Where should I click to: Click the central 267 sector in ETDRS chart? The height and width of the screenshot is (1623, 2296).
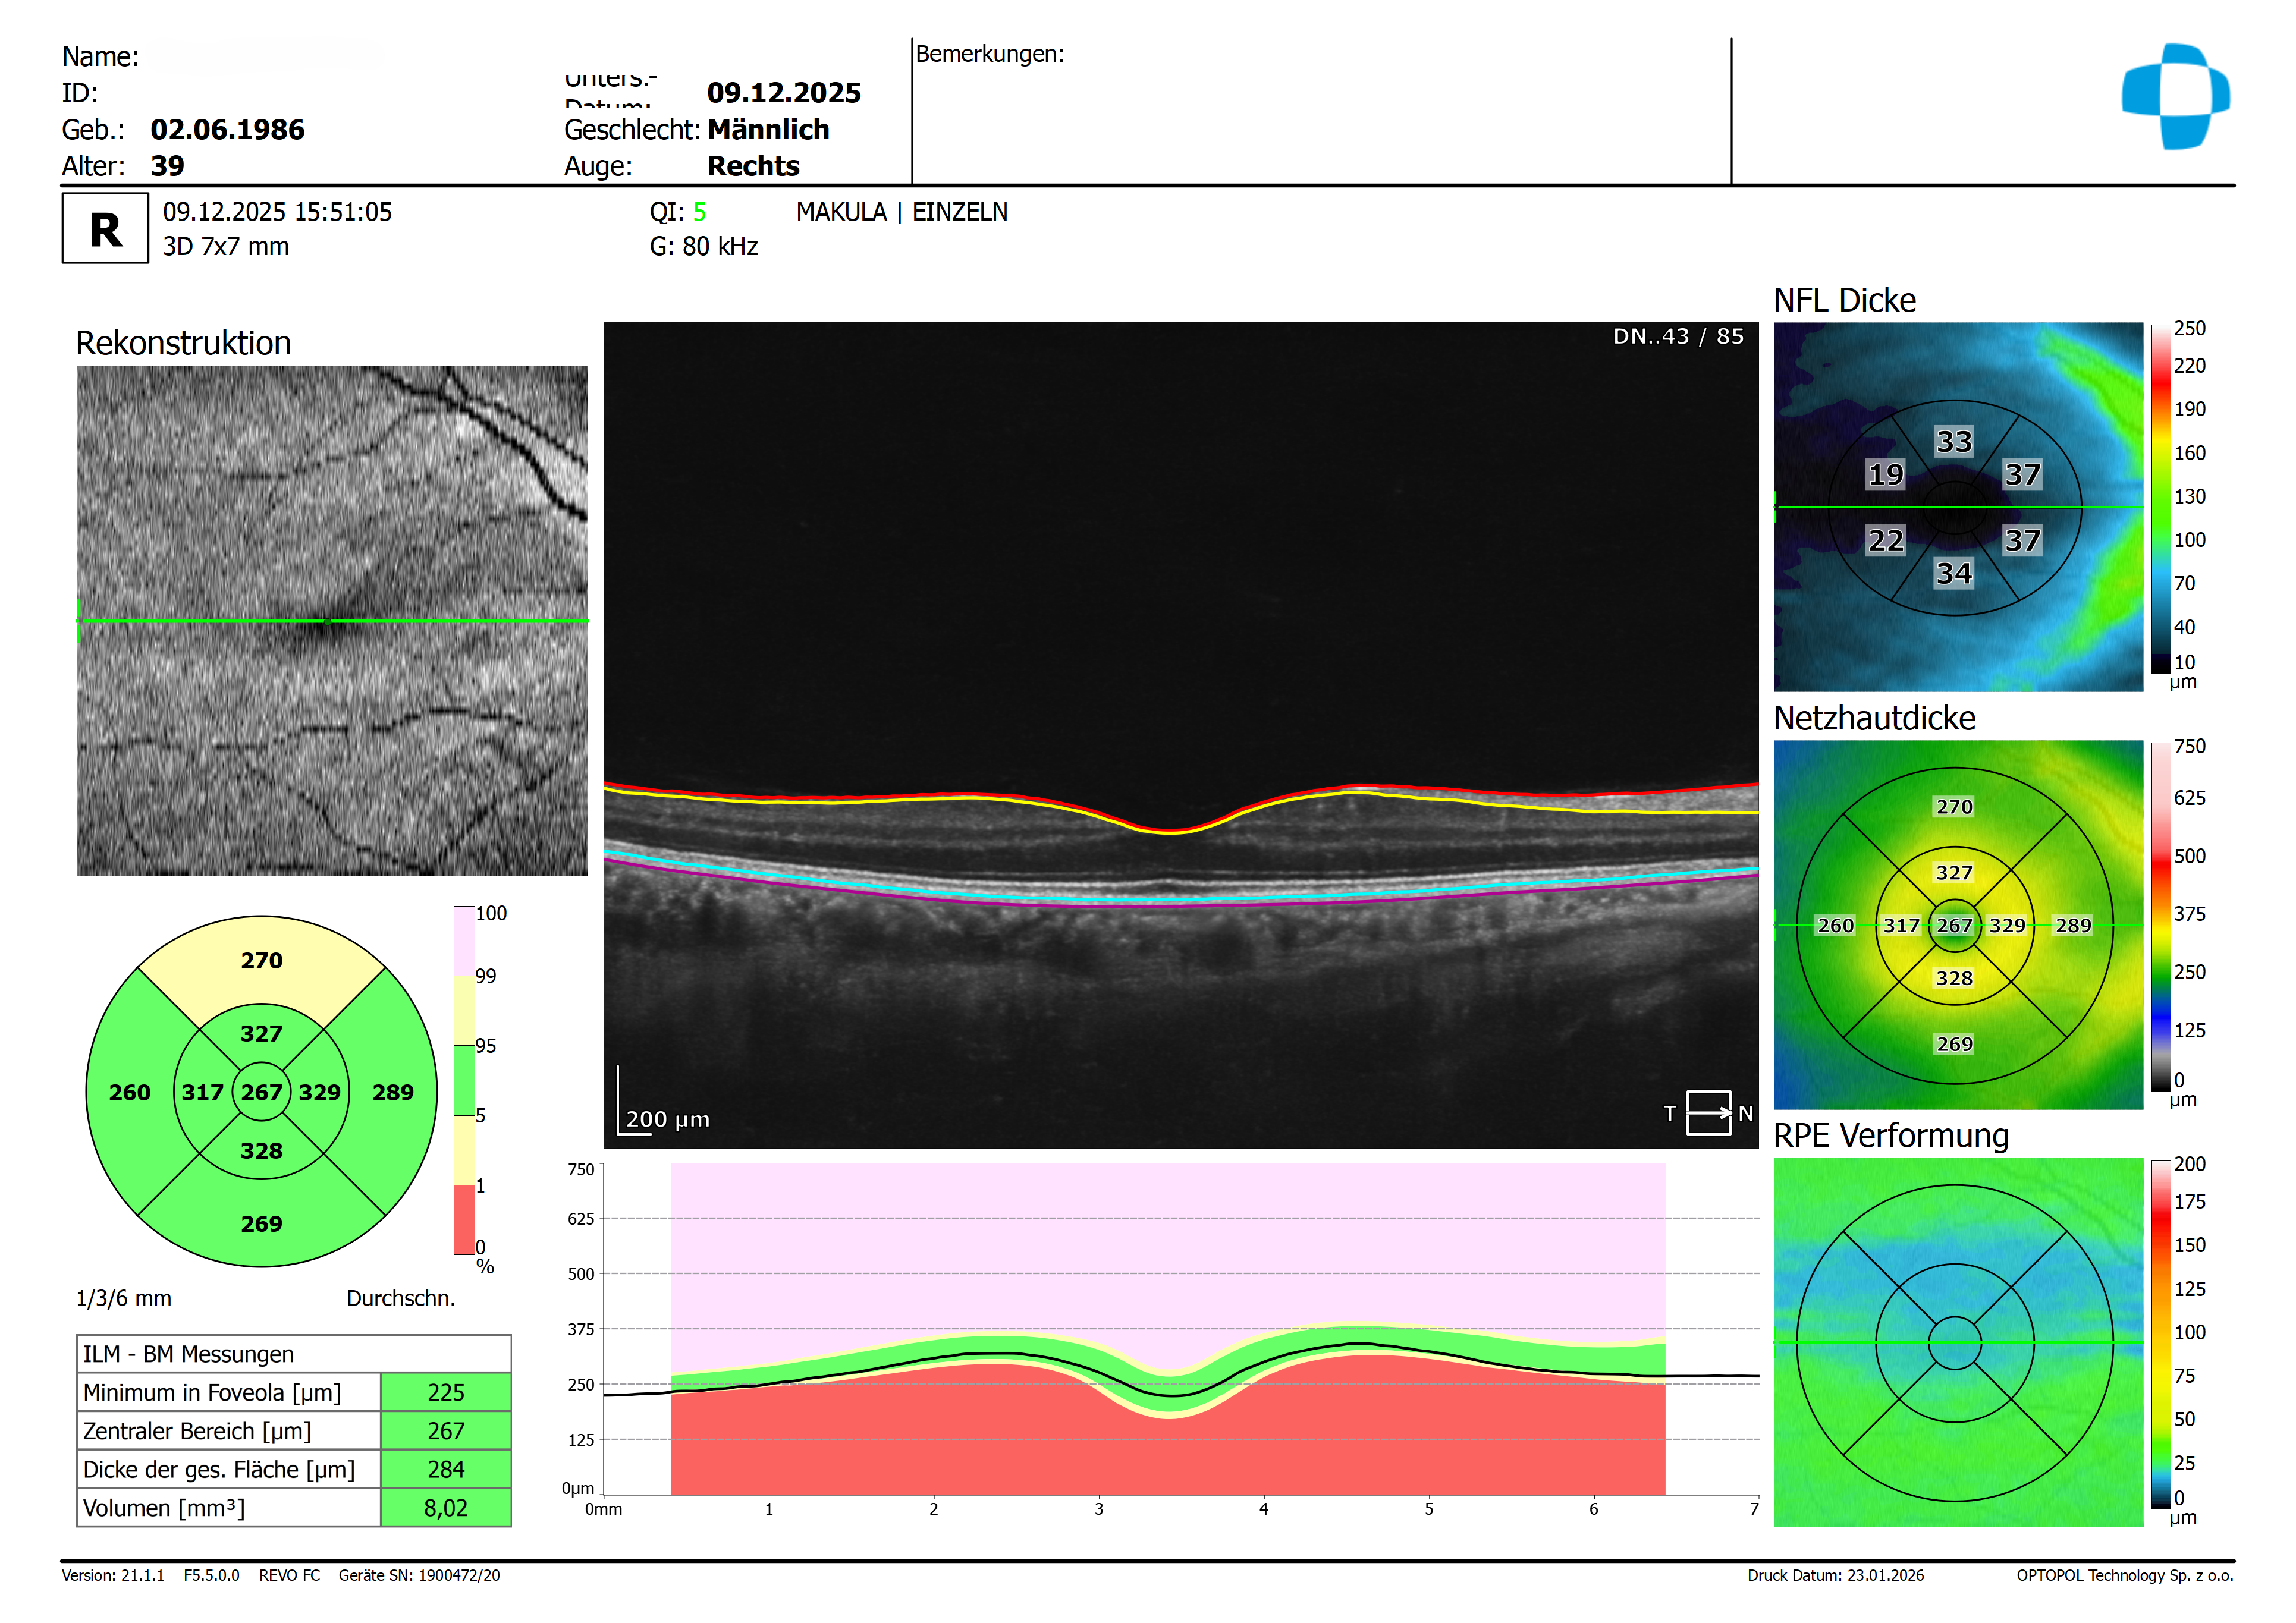click(261, 1091)
